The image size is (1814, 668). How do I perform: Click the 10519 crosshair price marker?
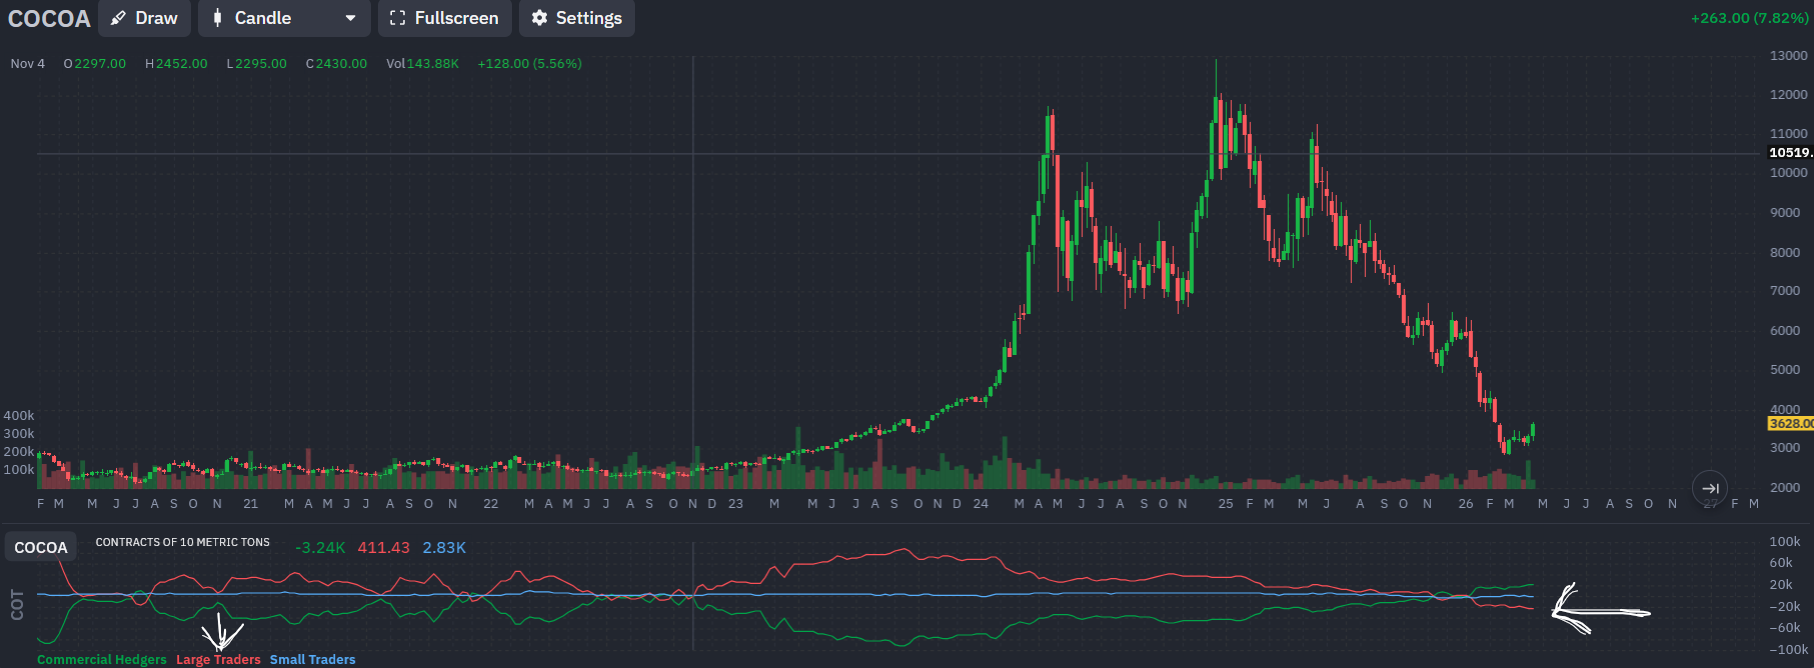(1790, 153)
